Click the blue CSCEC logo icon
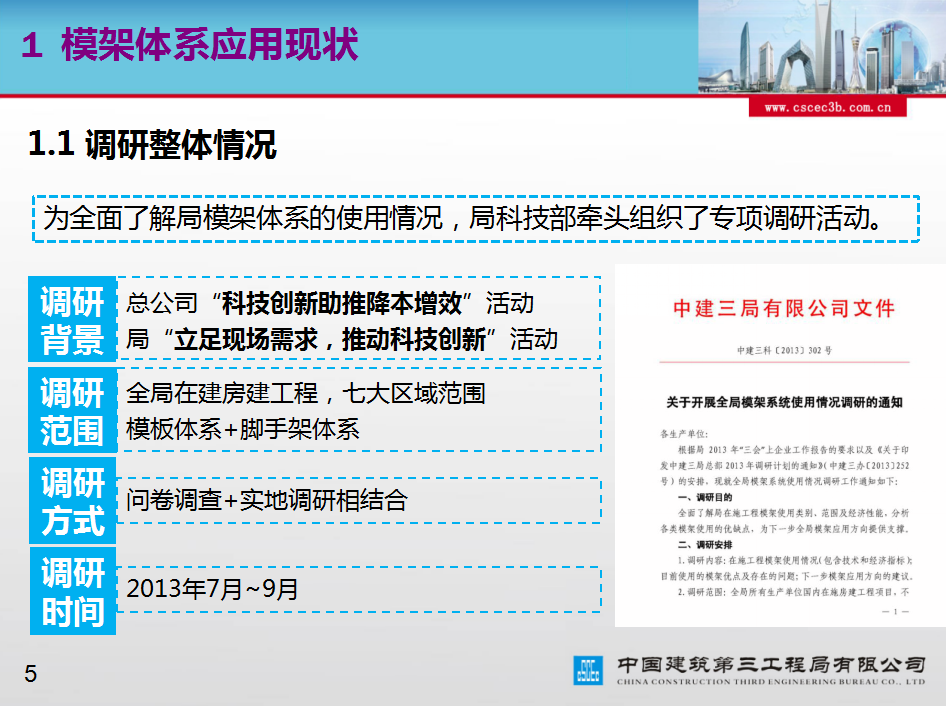Image resolution: width=946 pixels, height=706 pixels. pyautogui.click(x=588, y=670)
